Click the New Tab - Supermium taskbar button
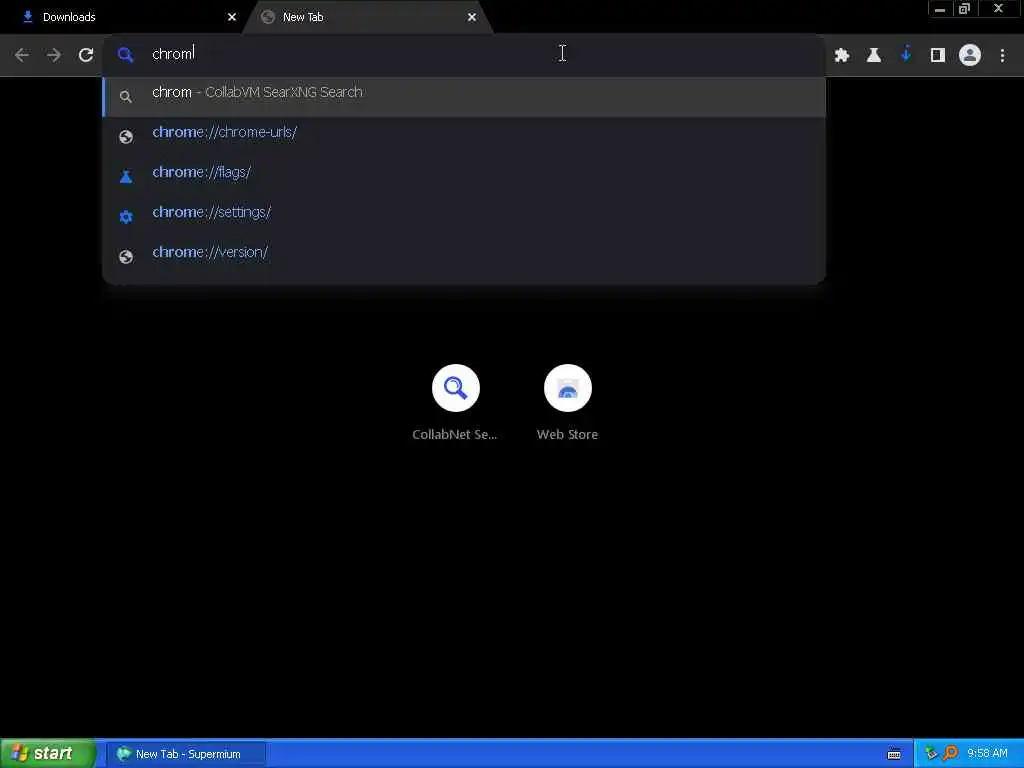The height and width of the screenshot is (768, 1024). click(186, 754)
